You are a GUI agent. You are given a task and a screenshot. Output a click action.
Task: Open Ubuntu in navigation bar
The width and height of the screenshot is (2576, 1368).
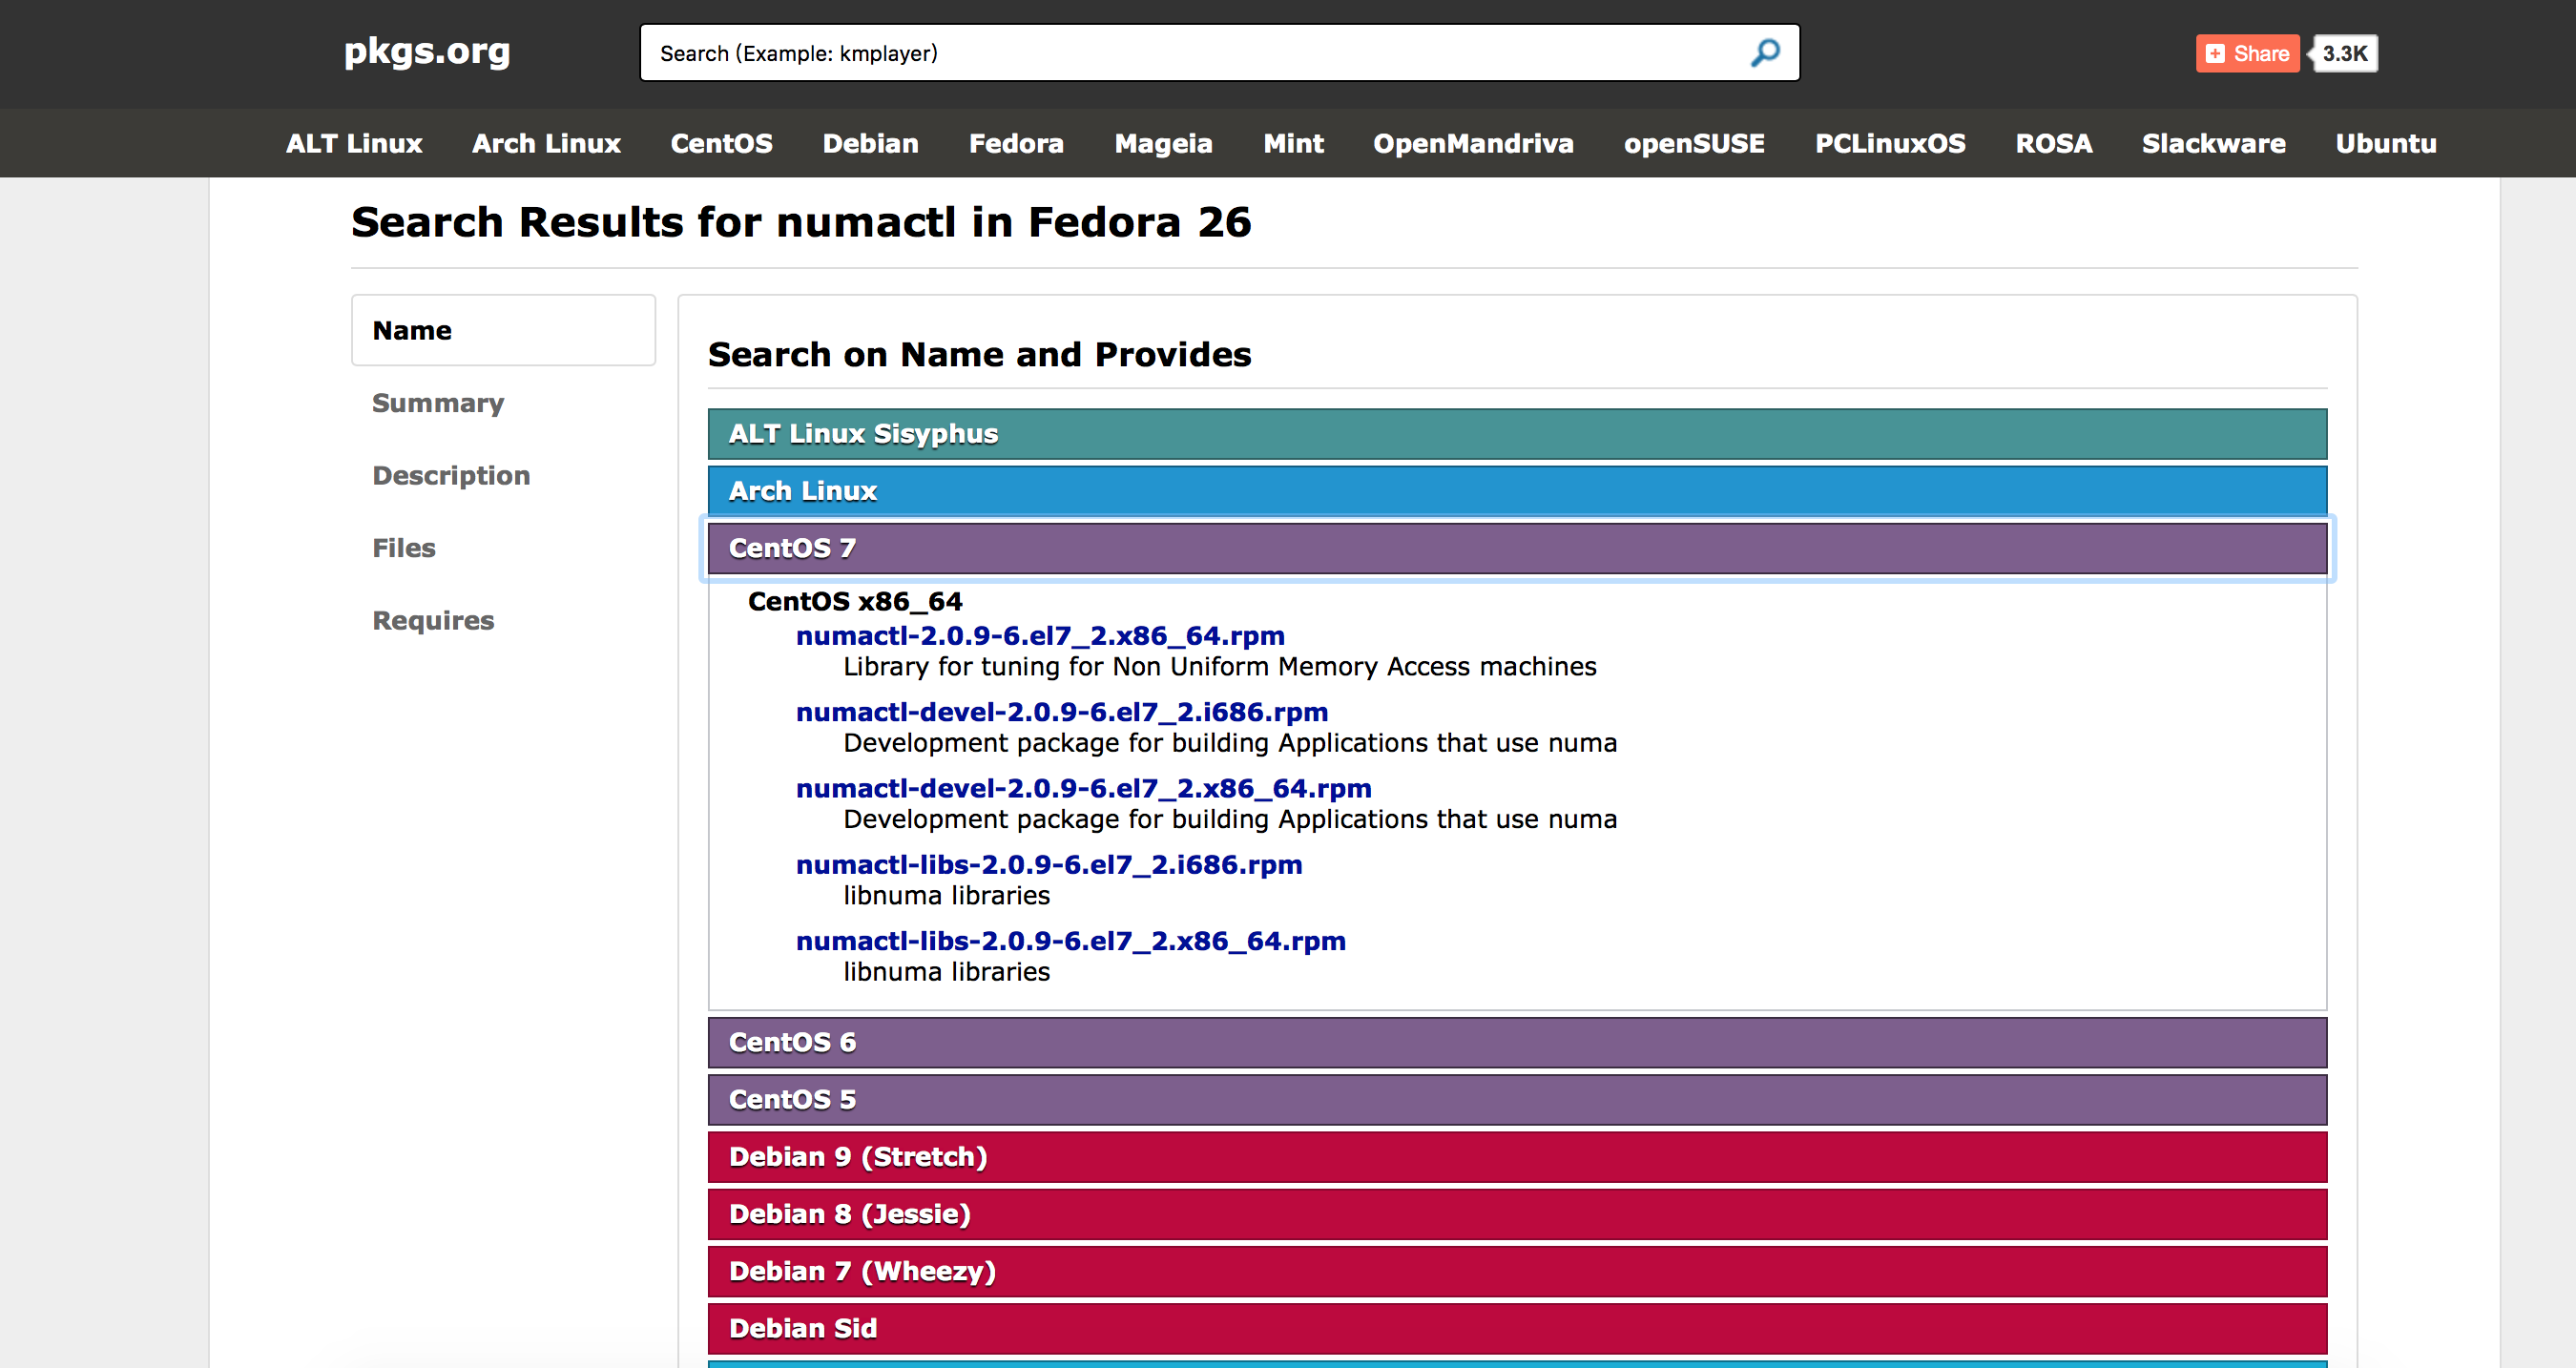(x=2385, y=143)
